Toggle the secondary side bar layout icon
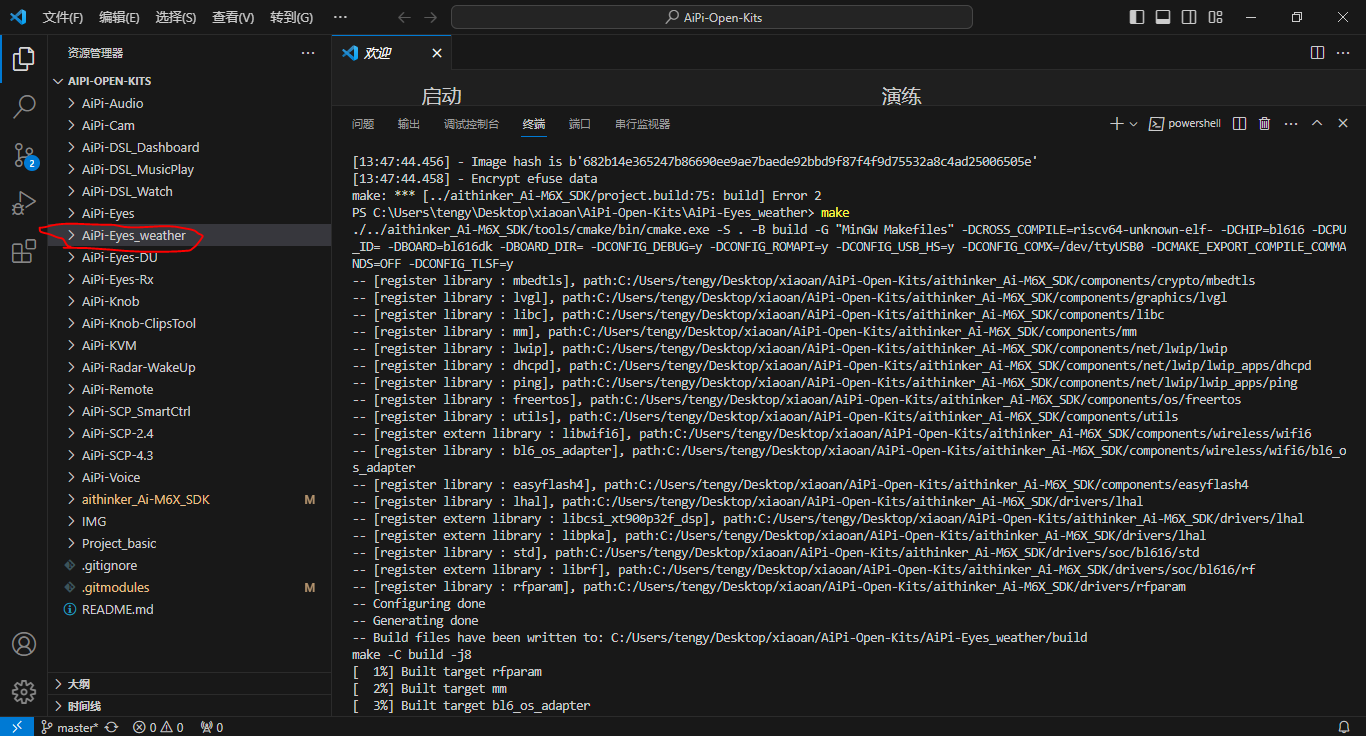 1189,17
